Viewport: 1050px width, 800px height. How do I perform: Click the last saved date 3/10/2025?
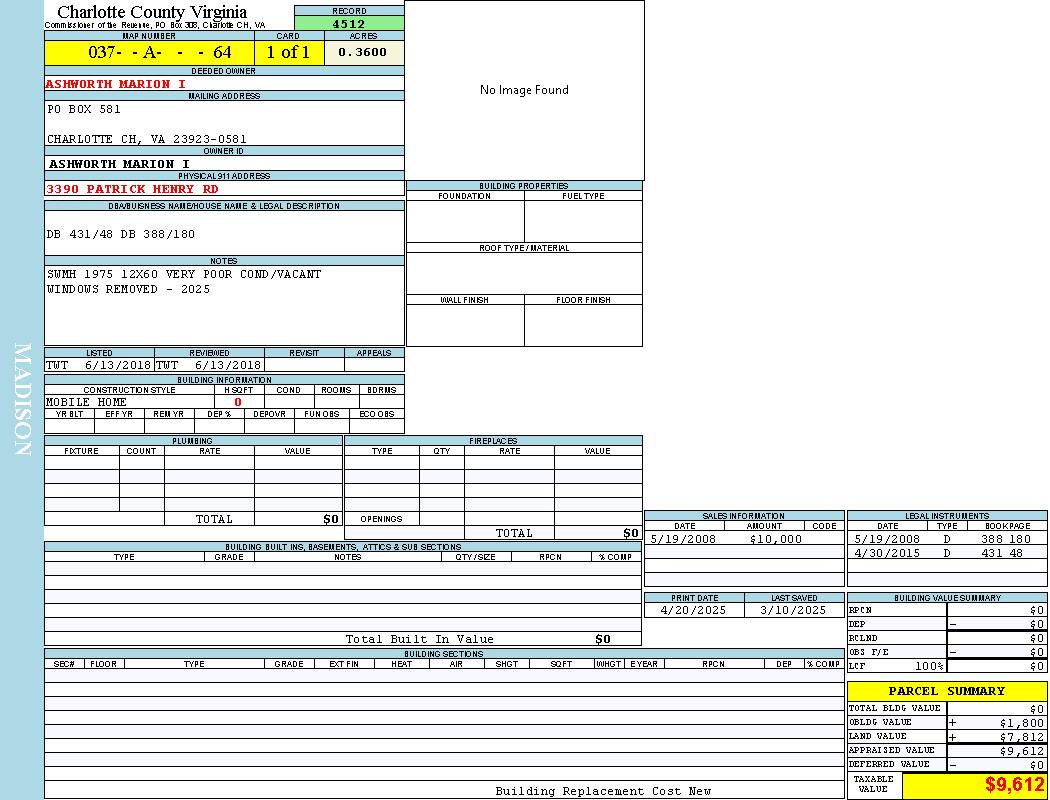click(x=793, y=610)
